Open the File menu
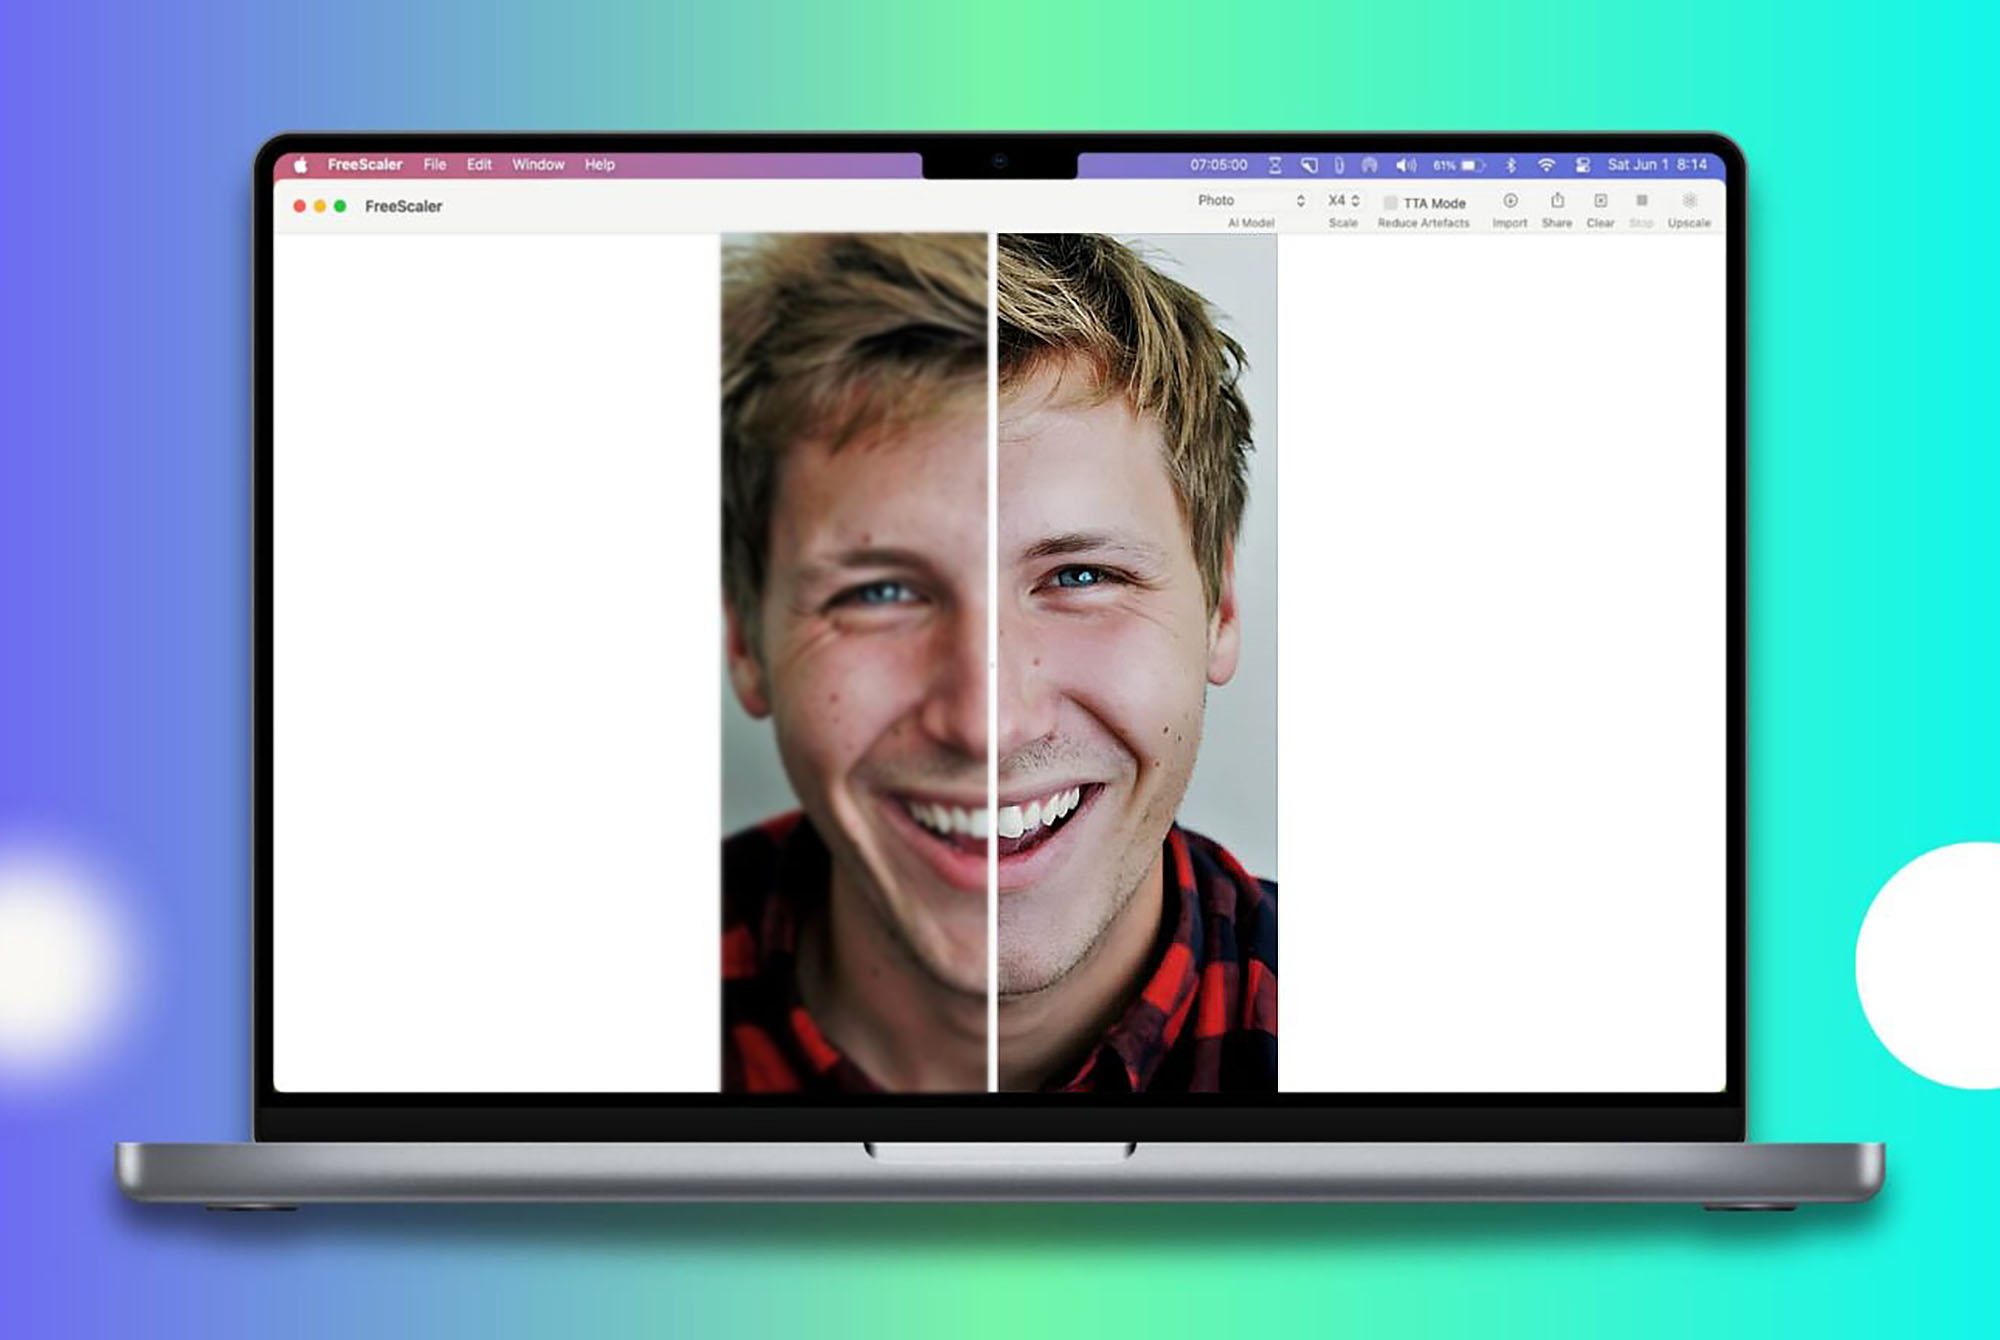This screenshot has width=2000, height=1340. pyautogui.click(x=434, y=165)
